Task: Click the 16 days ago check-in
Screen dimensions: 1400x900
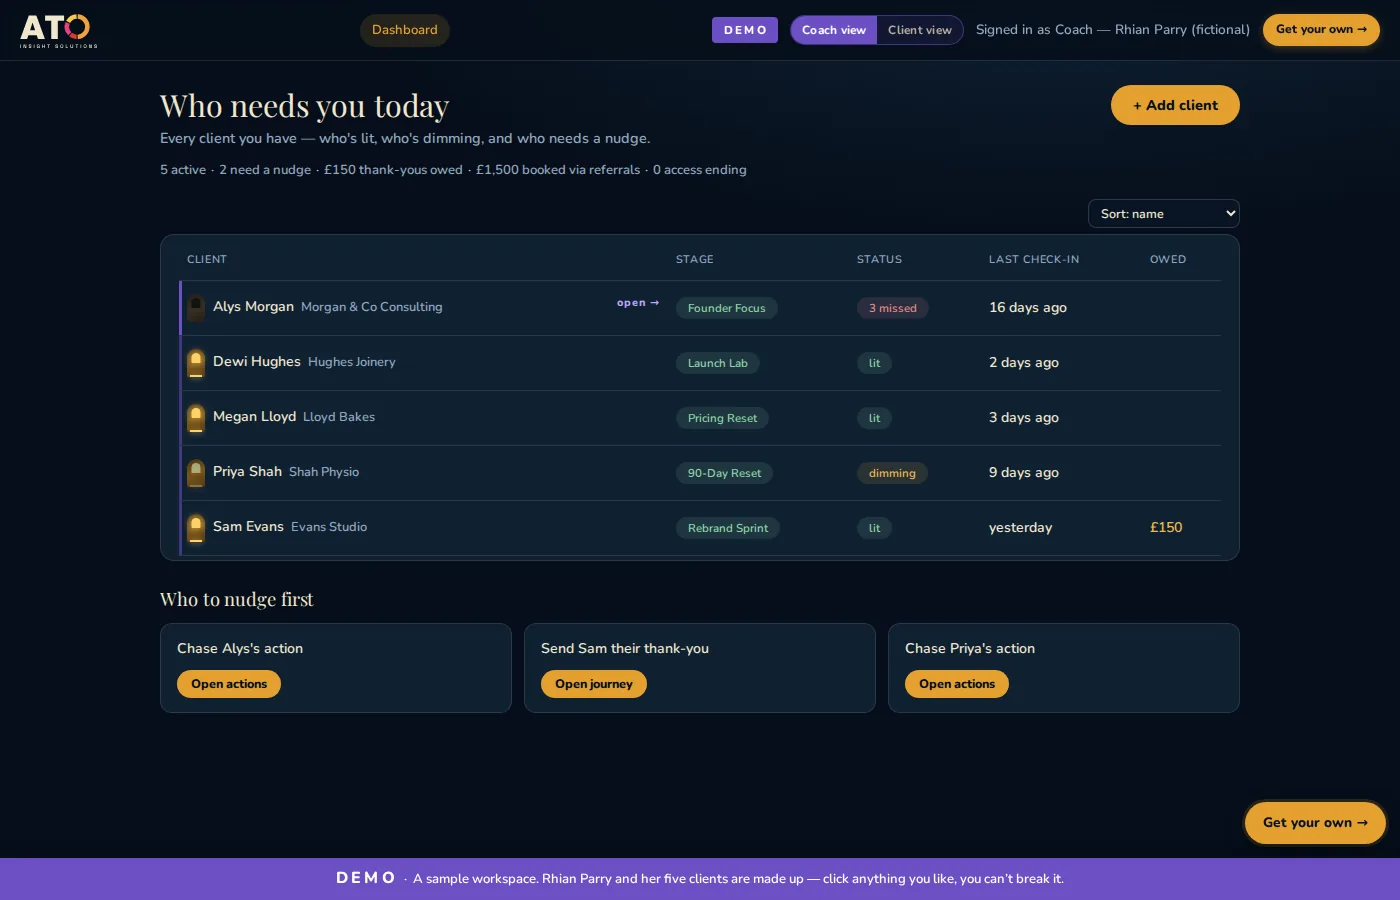Action: point(1028,308)
